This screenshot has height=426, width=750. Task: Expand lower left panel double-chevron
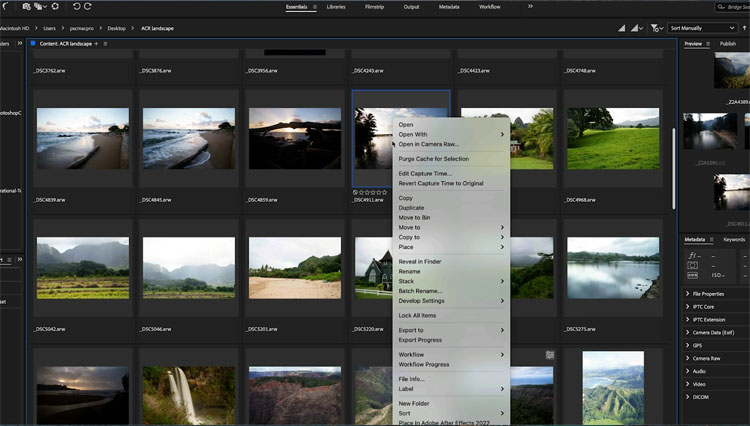(x=20, y=259)
